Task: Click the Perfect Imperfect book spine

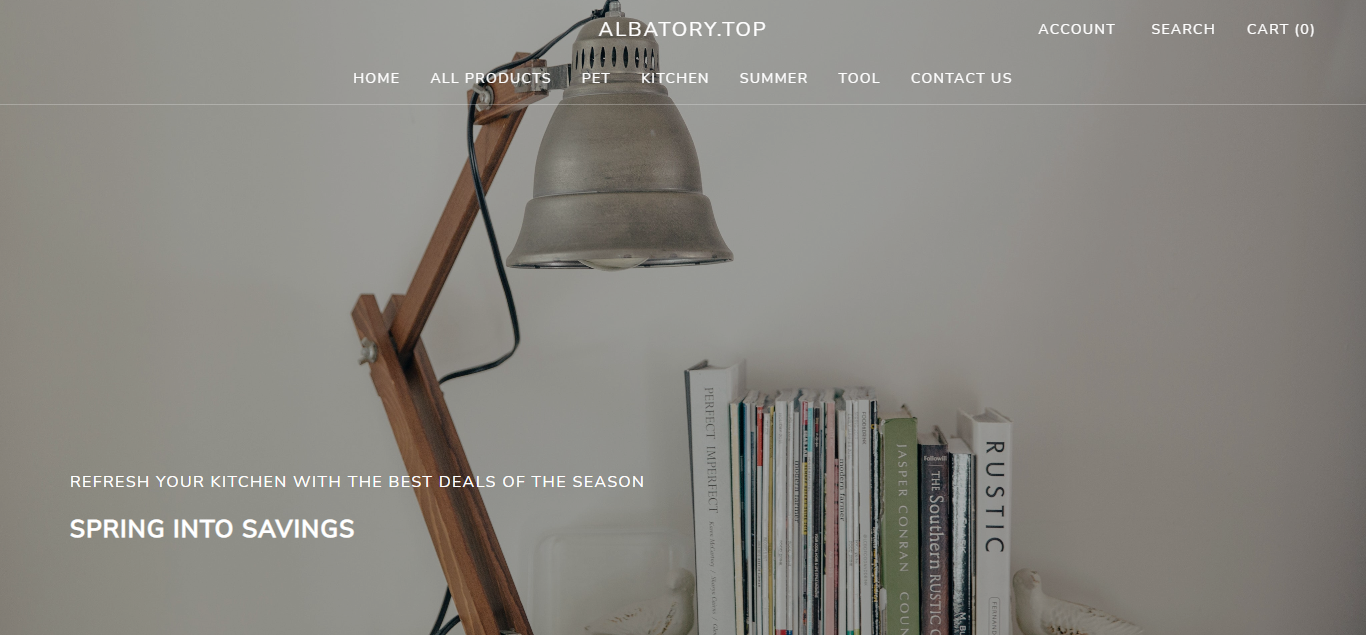Action: pyautogui.click(x=711, y=500)
